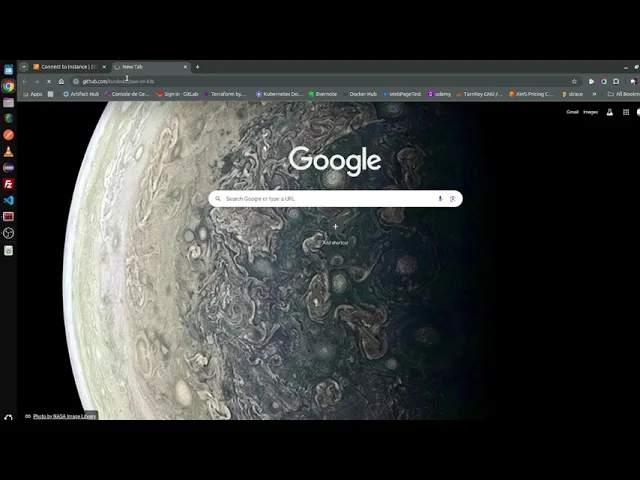The width and height of the screenshot is (640, 480).
Task: Open the tab search dropdown arrow
Action: [24, 67]
